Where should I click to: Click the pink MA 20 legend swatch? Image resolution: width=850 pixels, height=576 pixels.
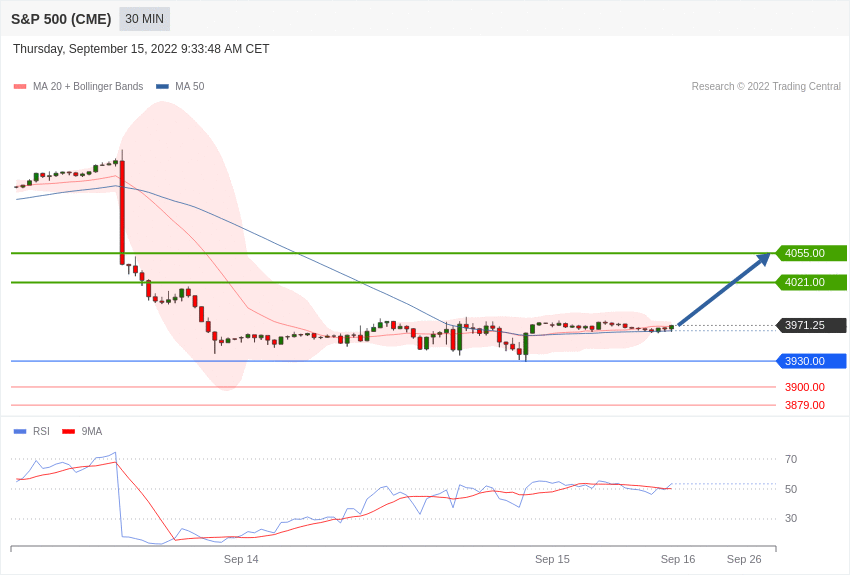coord(20,87)
